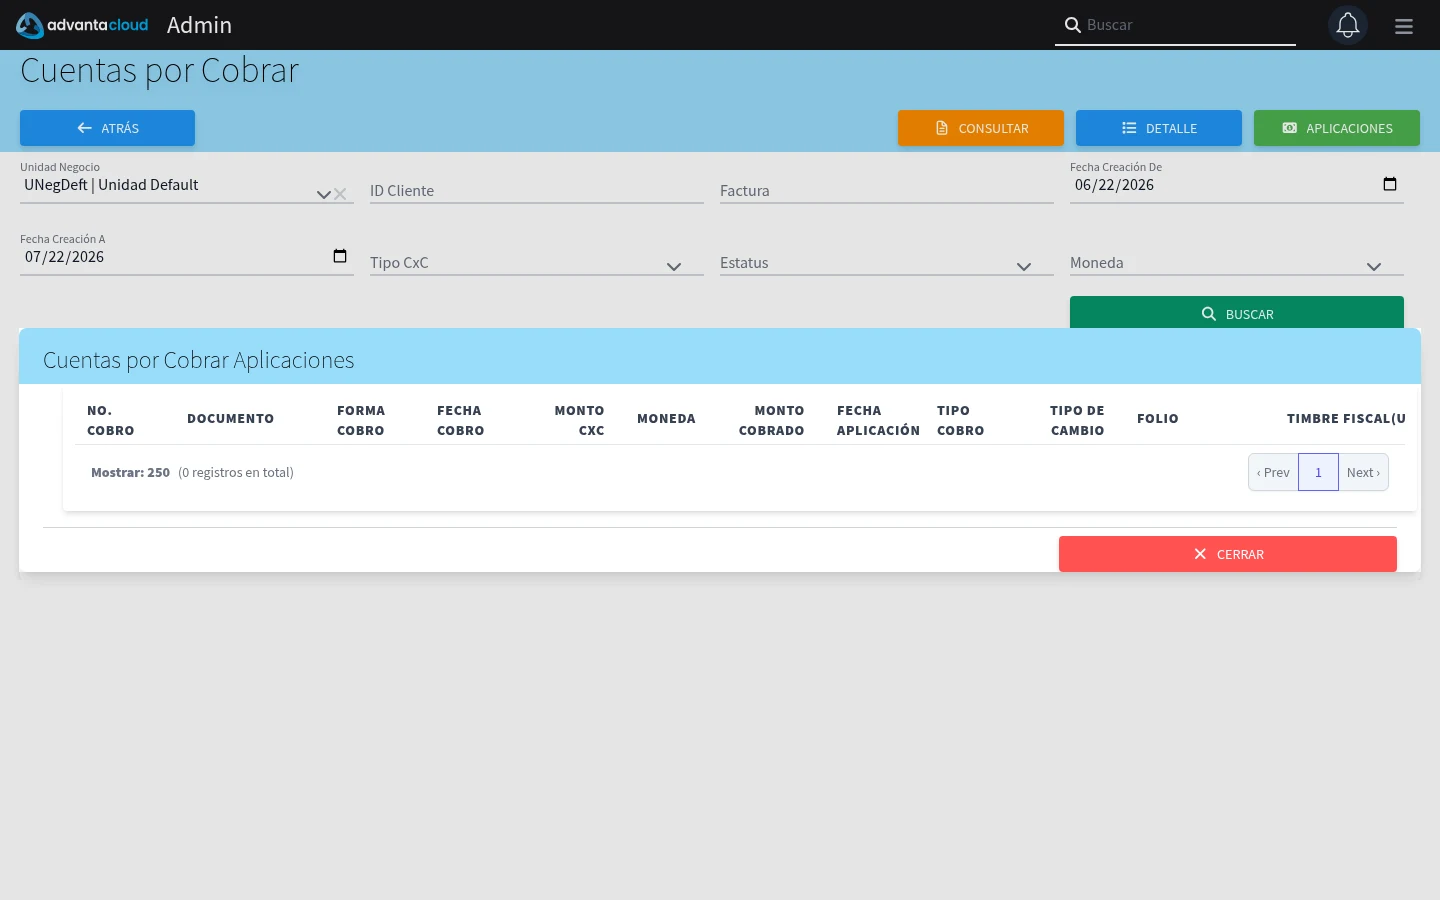Sort by MONTO COBRADO column header

click(772, 420)
